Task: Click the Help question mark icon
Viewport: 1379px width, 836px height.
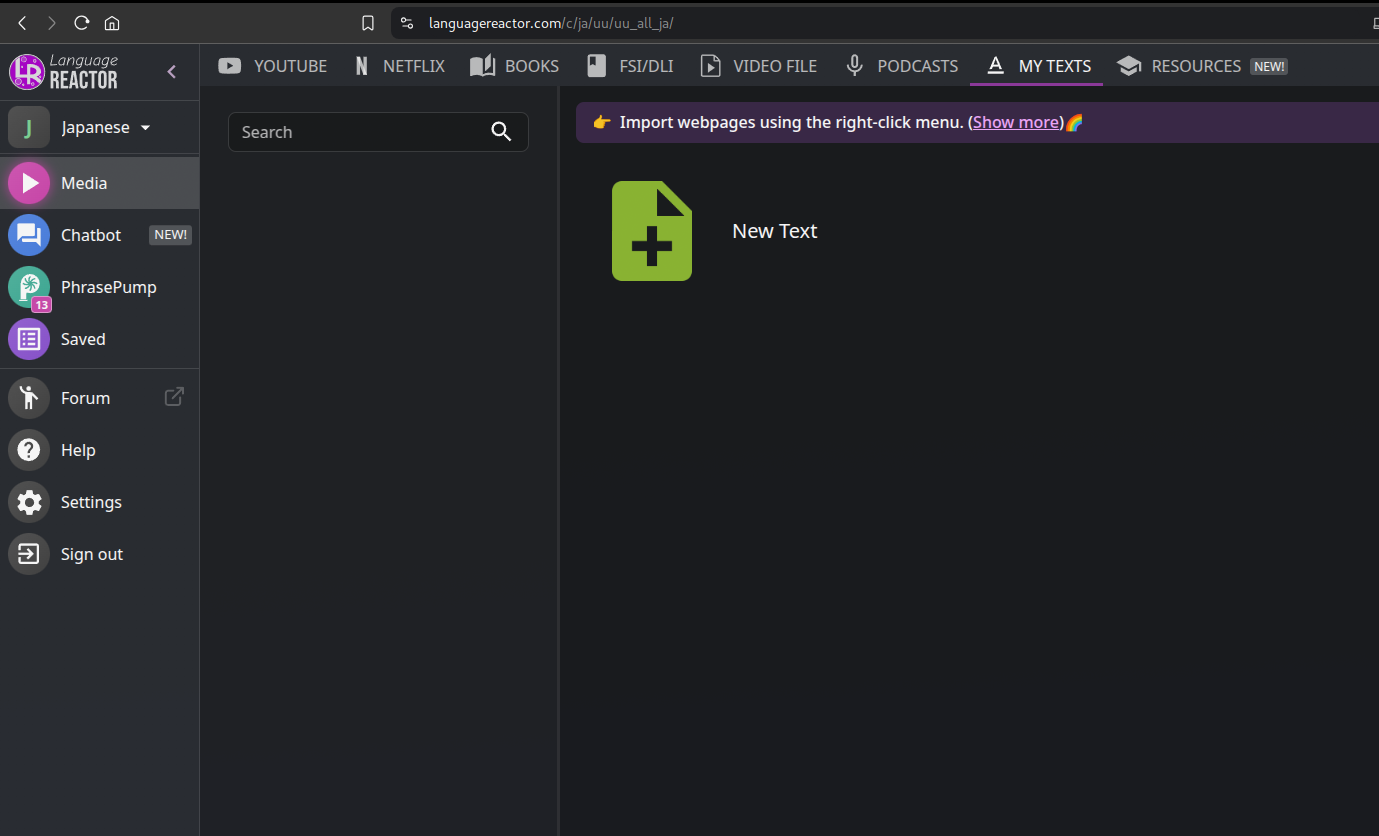Action: pyautogui.click(x=29, y=450)
